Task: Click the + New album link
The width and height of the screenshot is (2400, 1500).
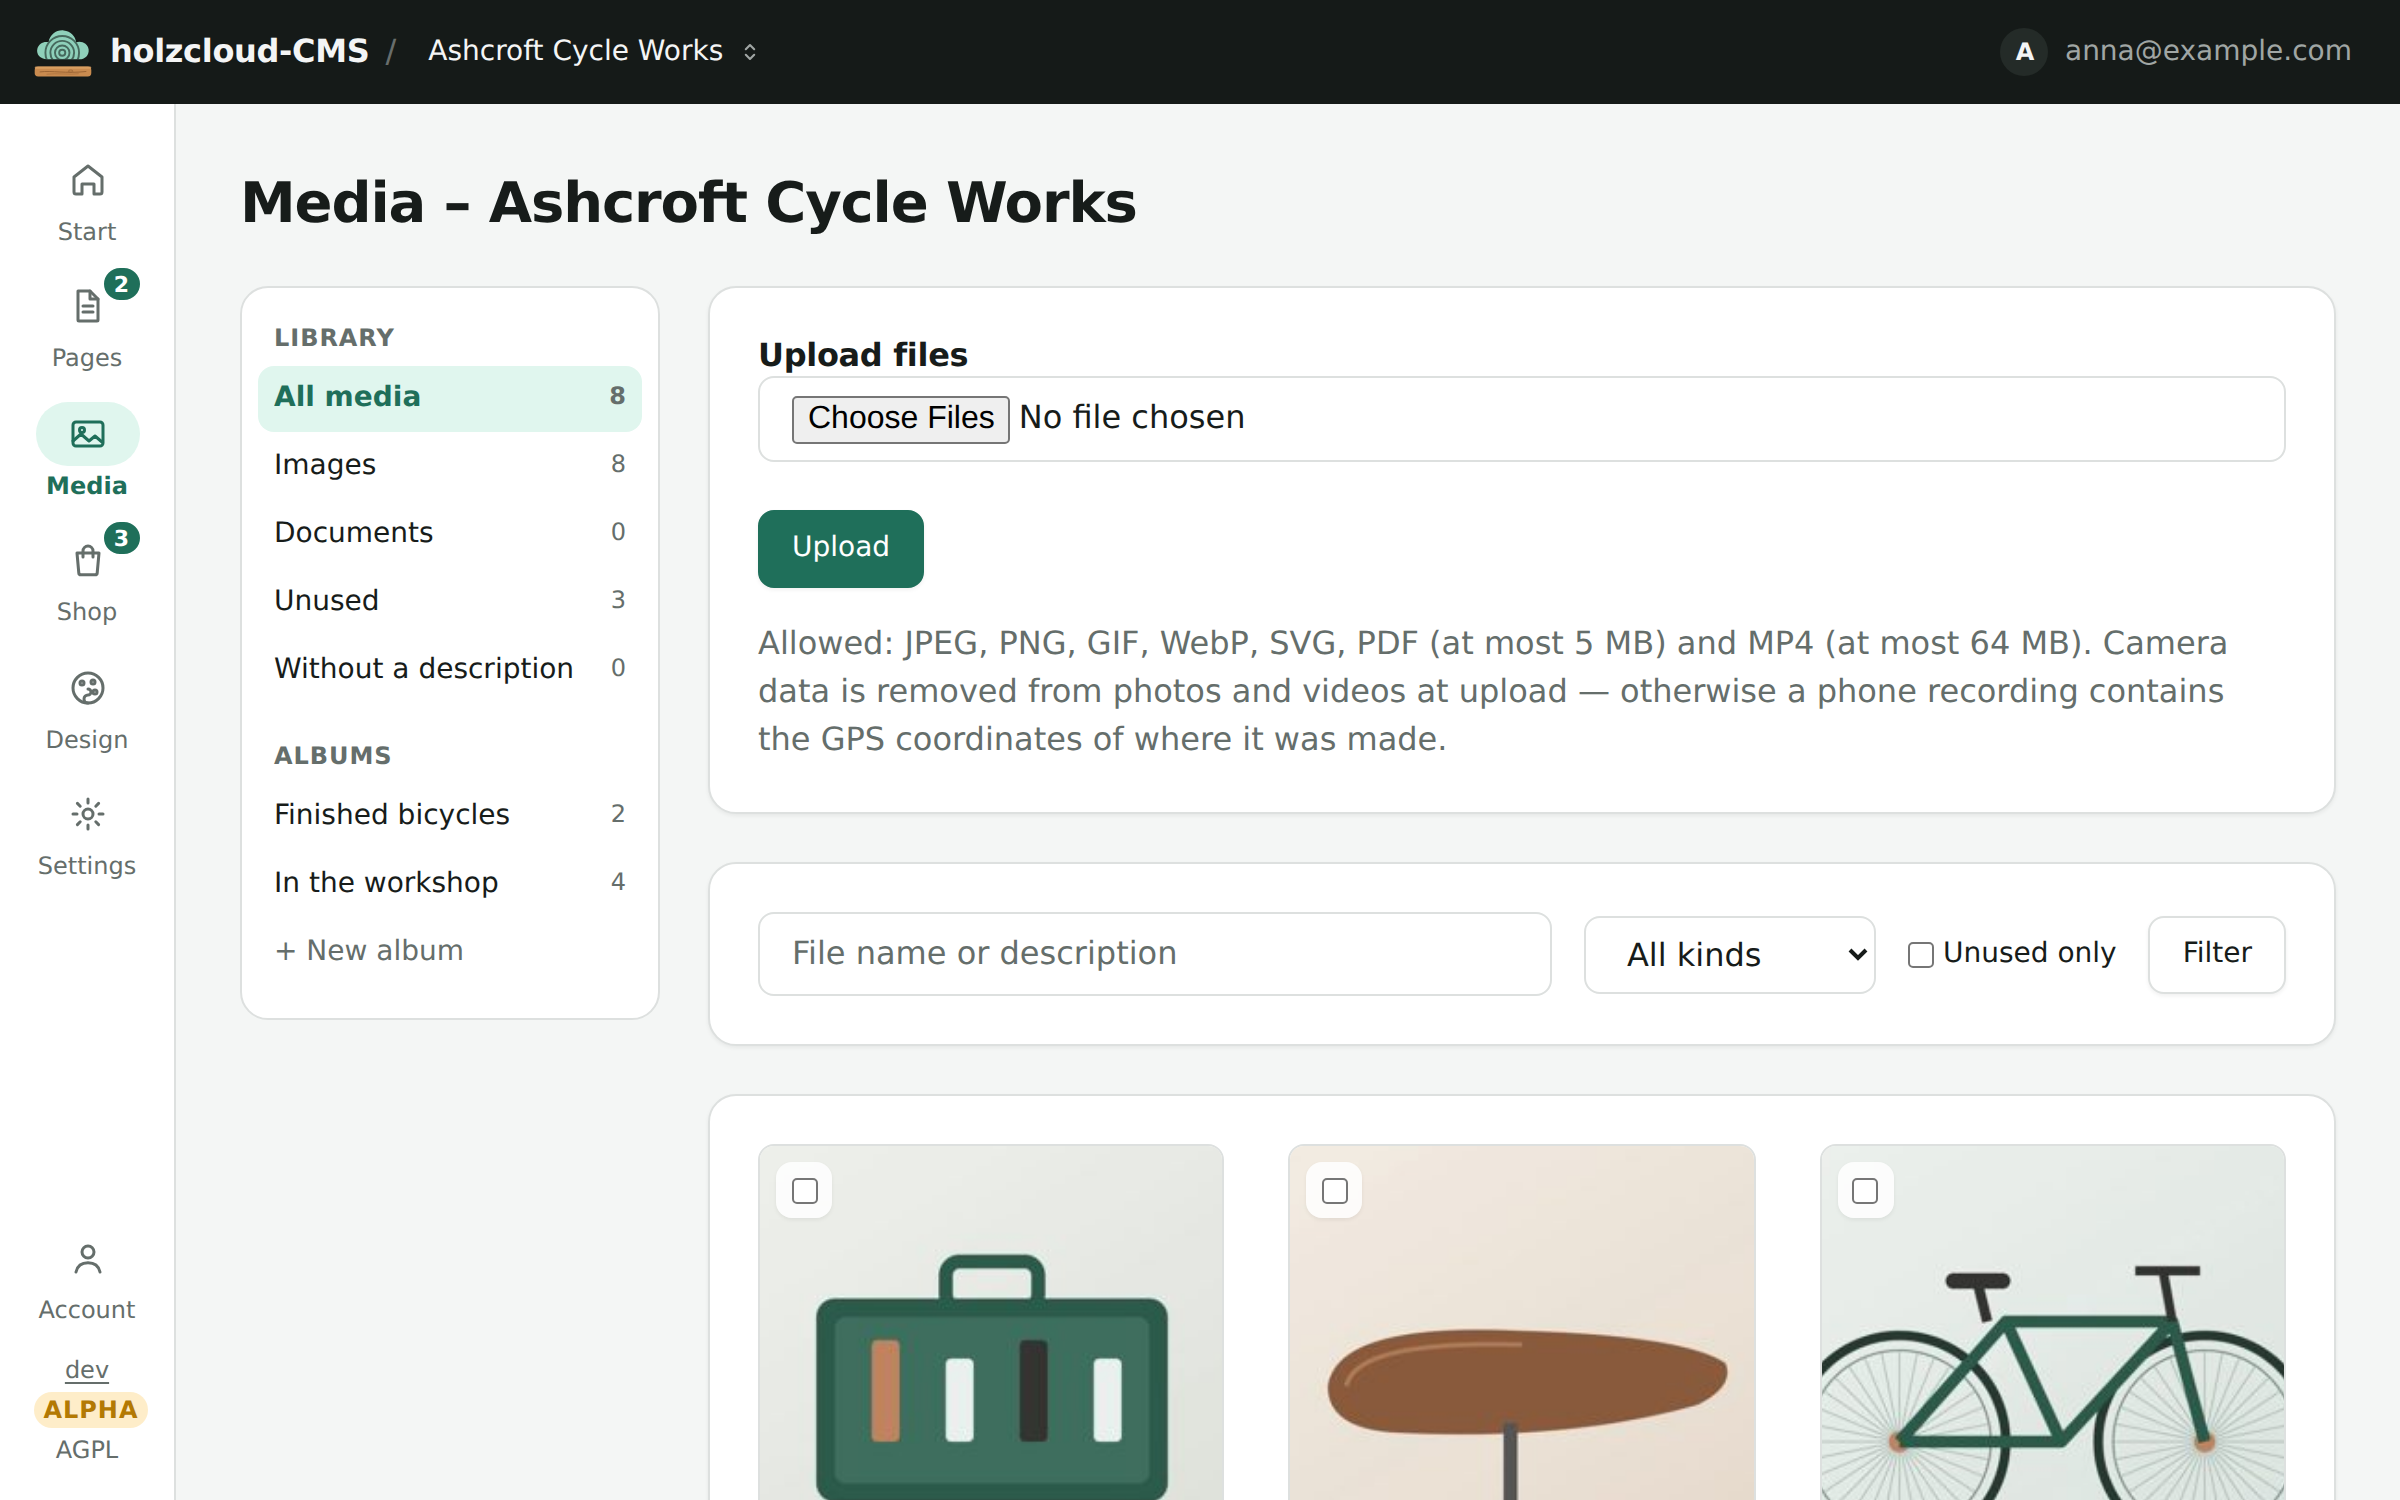Action: click(x=369, y=950)
